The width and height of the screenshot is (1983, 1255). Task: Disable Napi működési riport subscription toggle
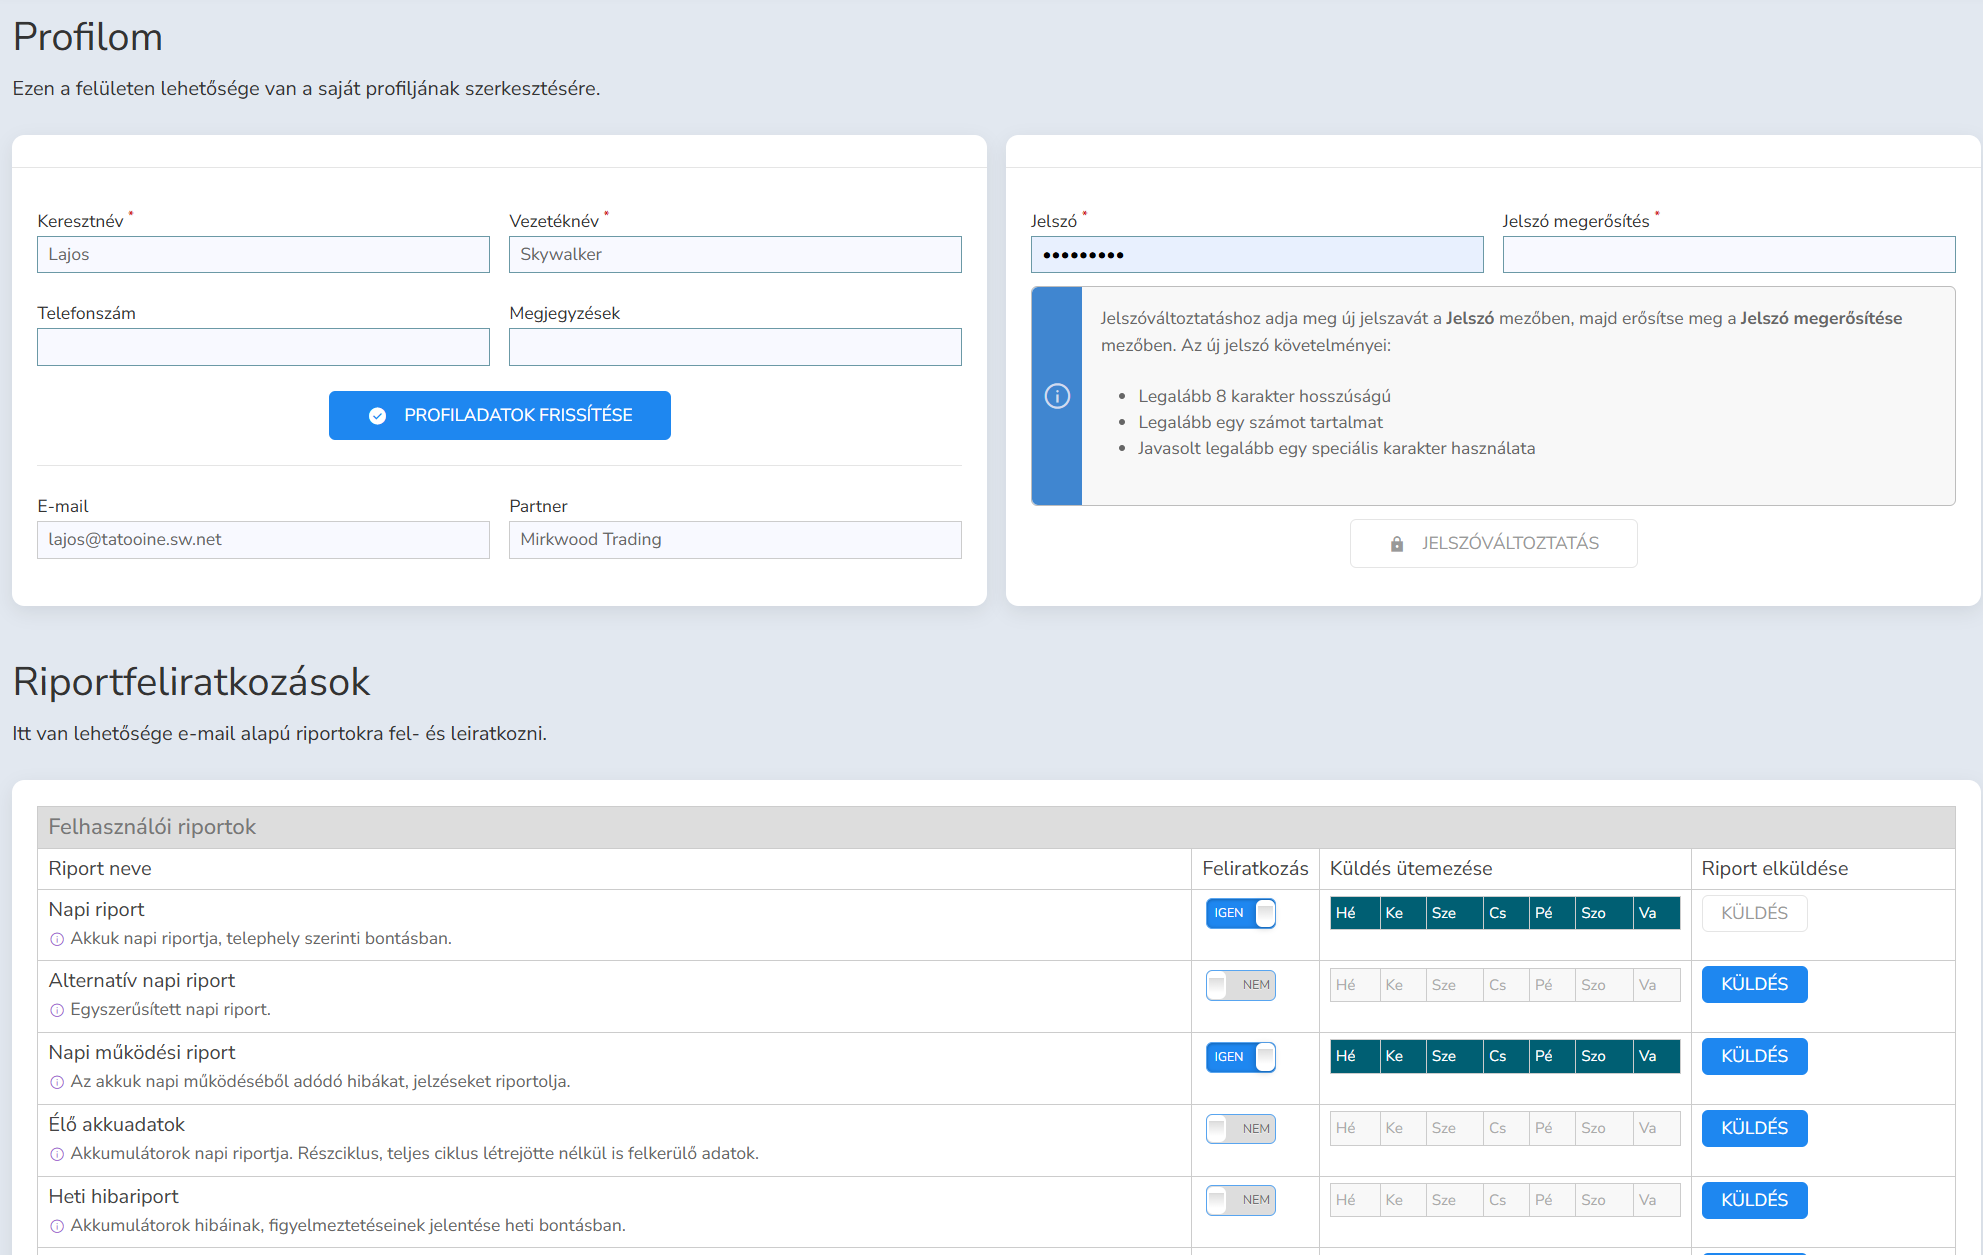(x=1240, y=1057)
